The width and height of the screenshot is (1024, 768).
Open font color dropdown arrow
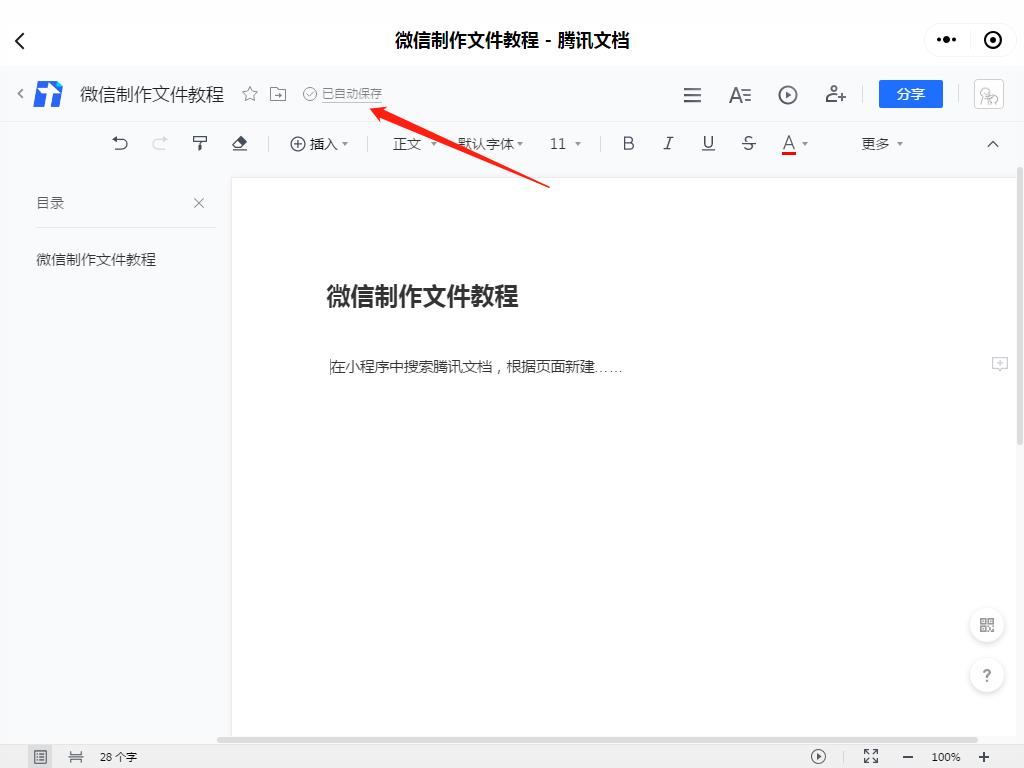pyautogui.click(x=805, y=144)
